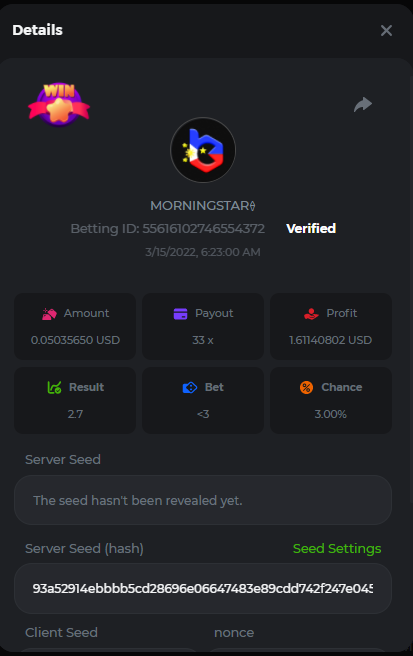Click the Profit 1.61140802 USD value
Image resolution: width=413 pixels, height=656 pixels.
point(331,340)
